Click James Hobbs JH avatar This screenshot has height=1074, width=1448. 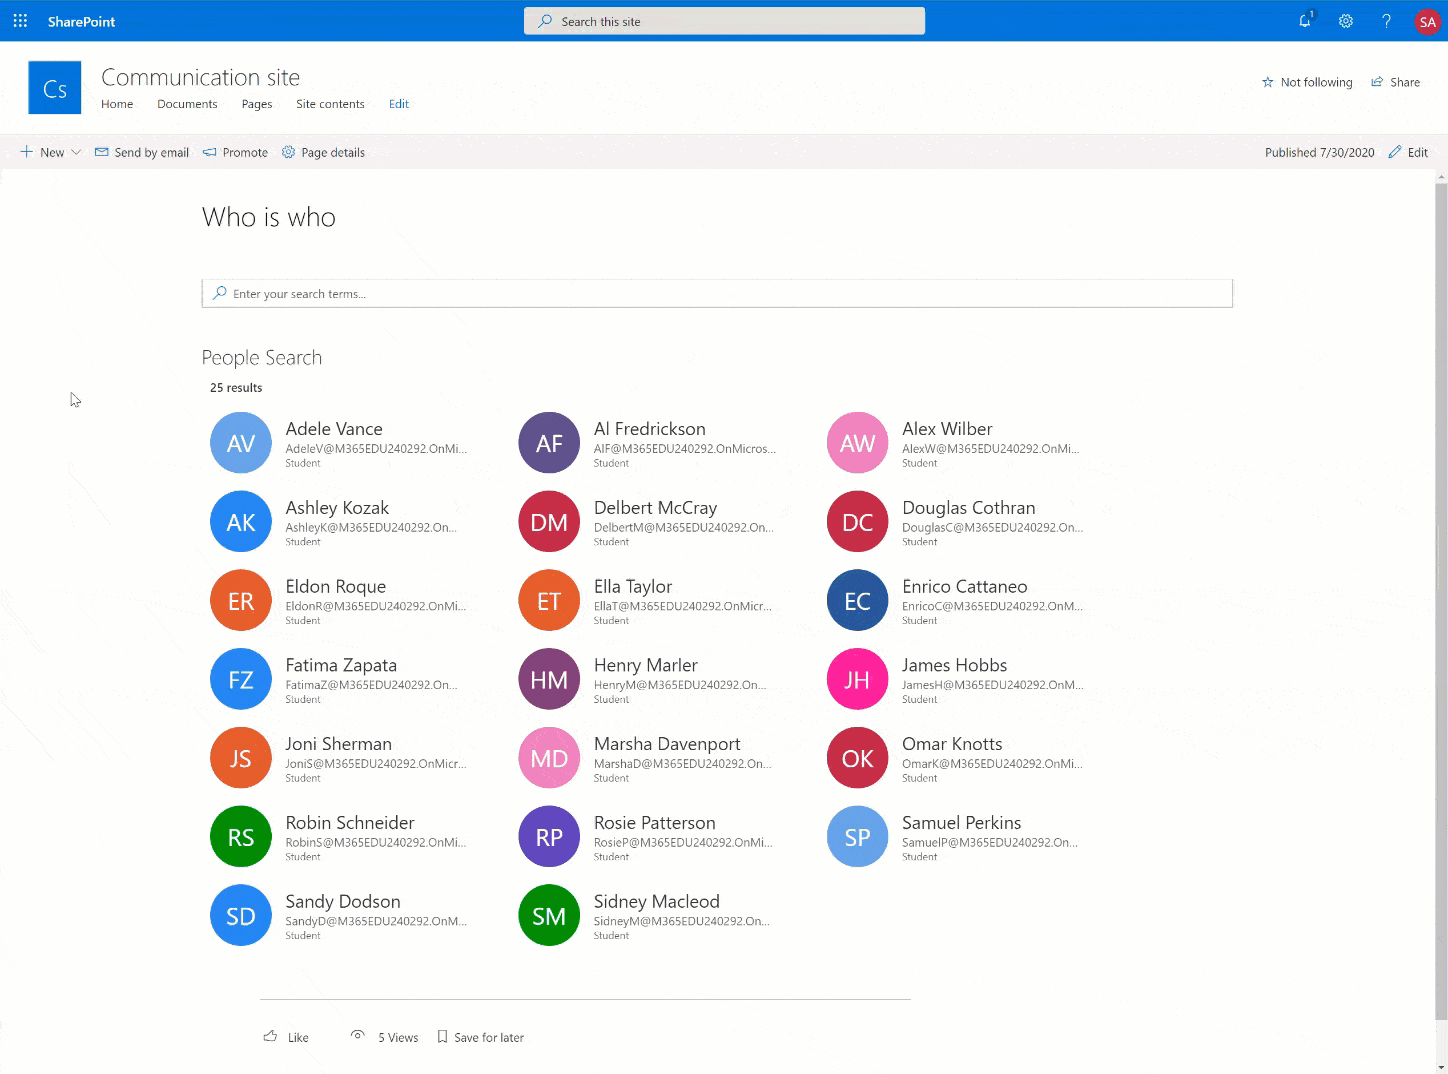coord(858,679)
